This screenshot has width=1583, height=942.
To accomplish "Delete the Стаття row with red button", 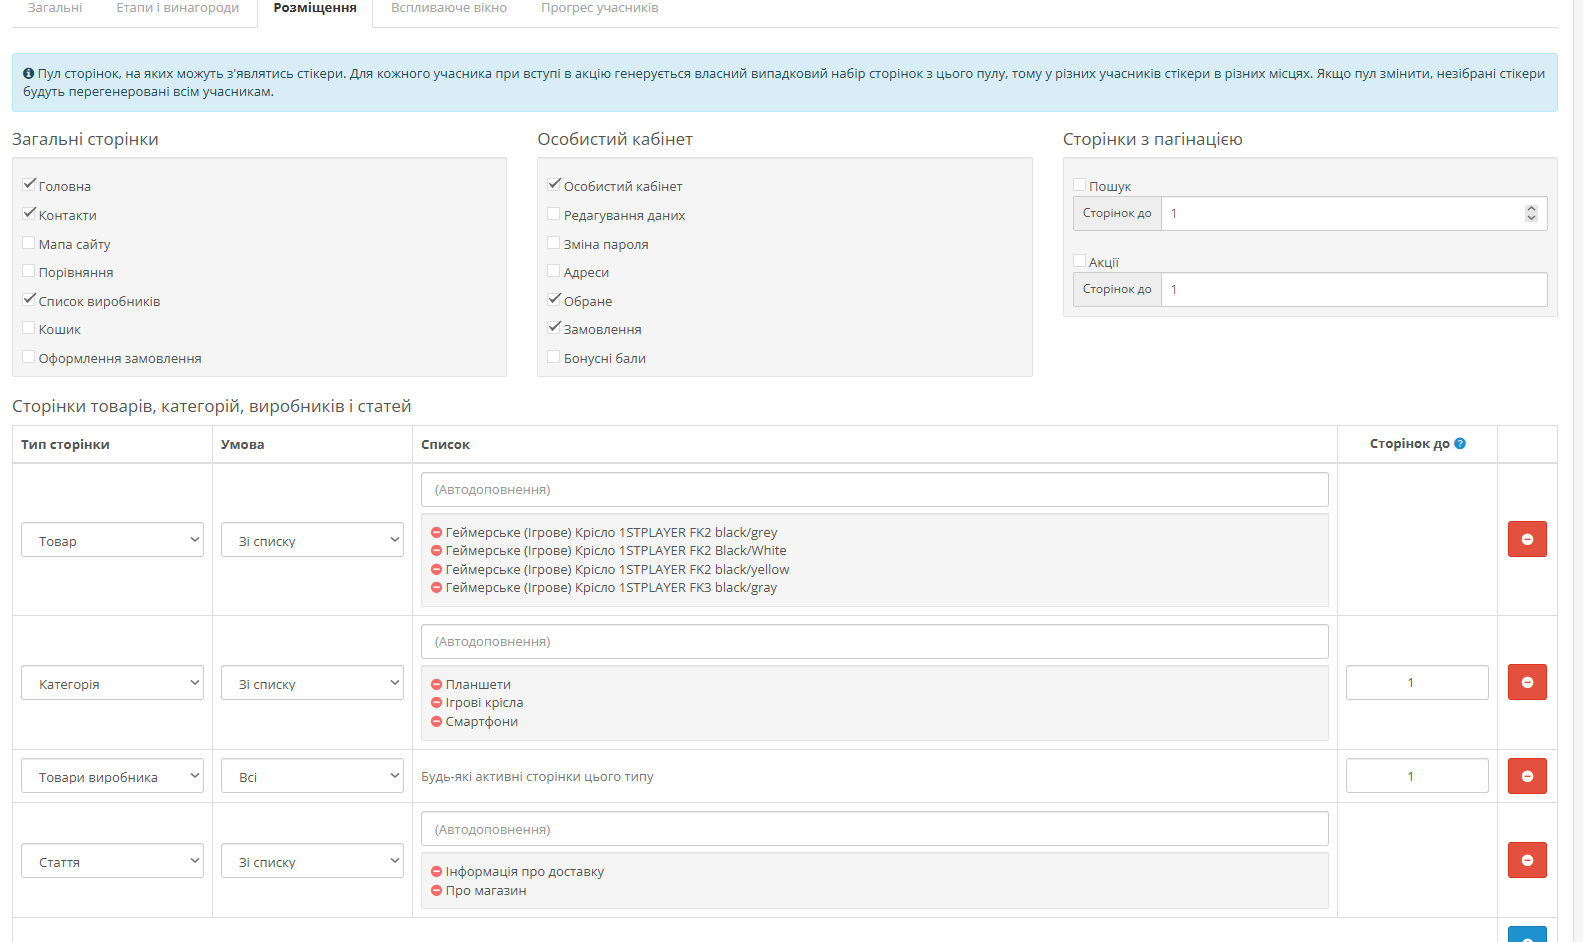I will click(1527, 860).
